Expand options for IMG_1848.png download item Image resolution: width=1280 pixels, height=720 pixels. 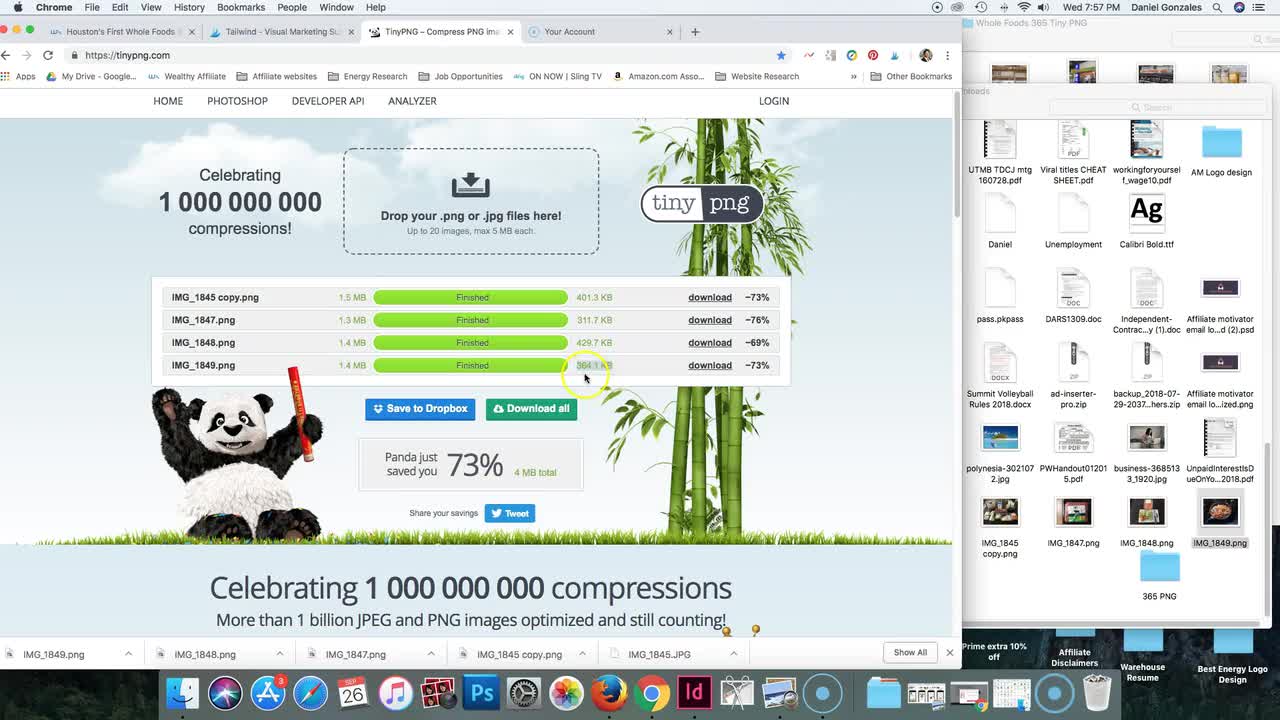click(x=279, y=654)
